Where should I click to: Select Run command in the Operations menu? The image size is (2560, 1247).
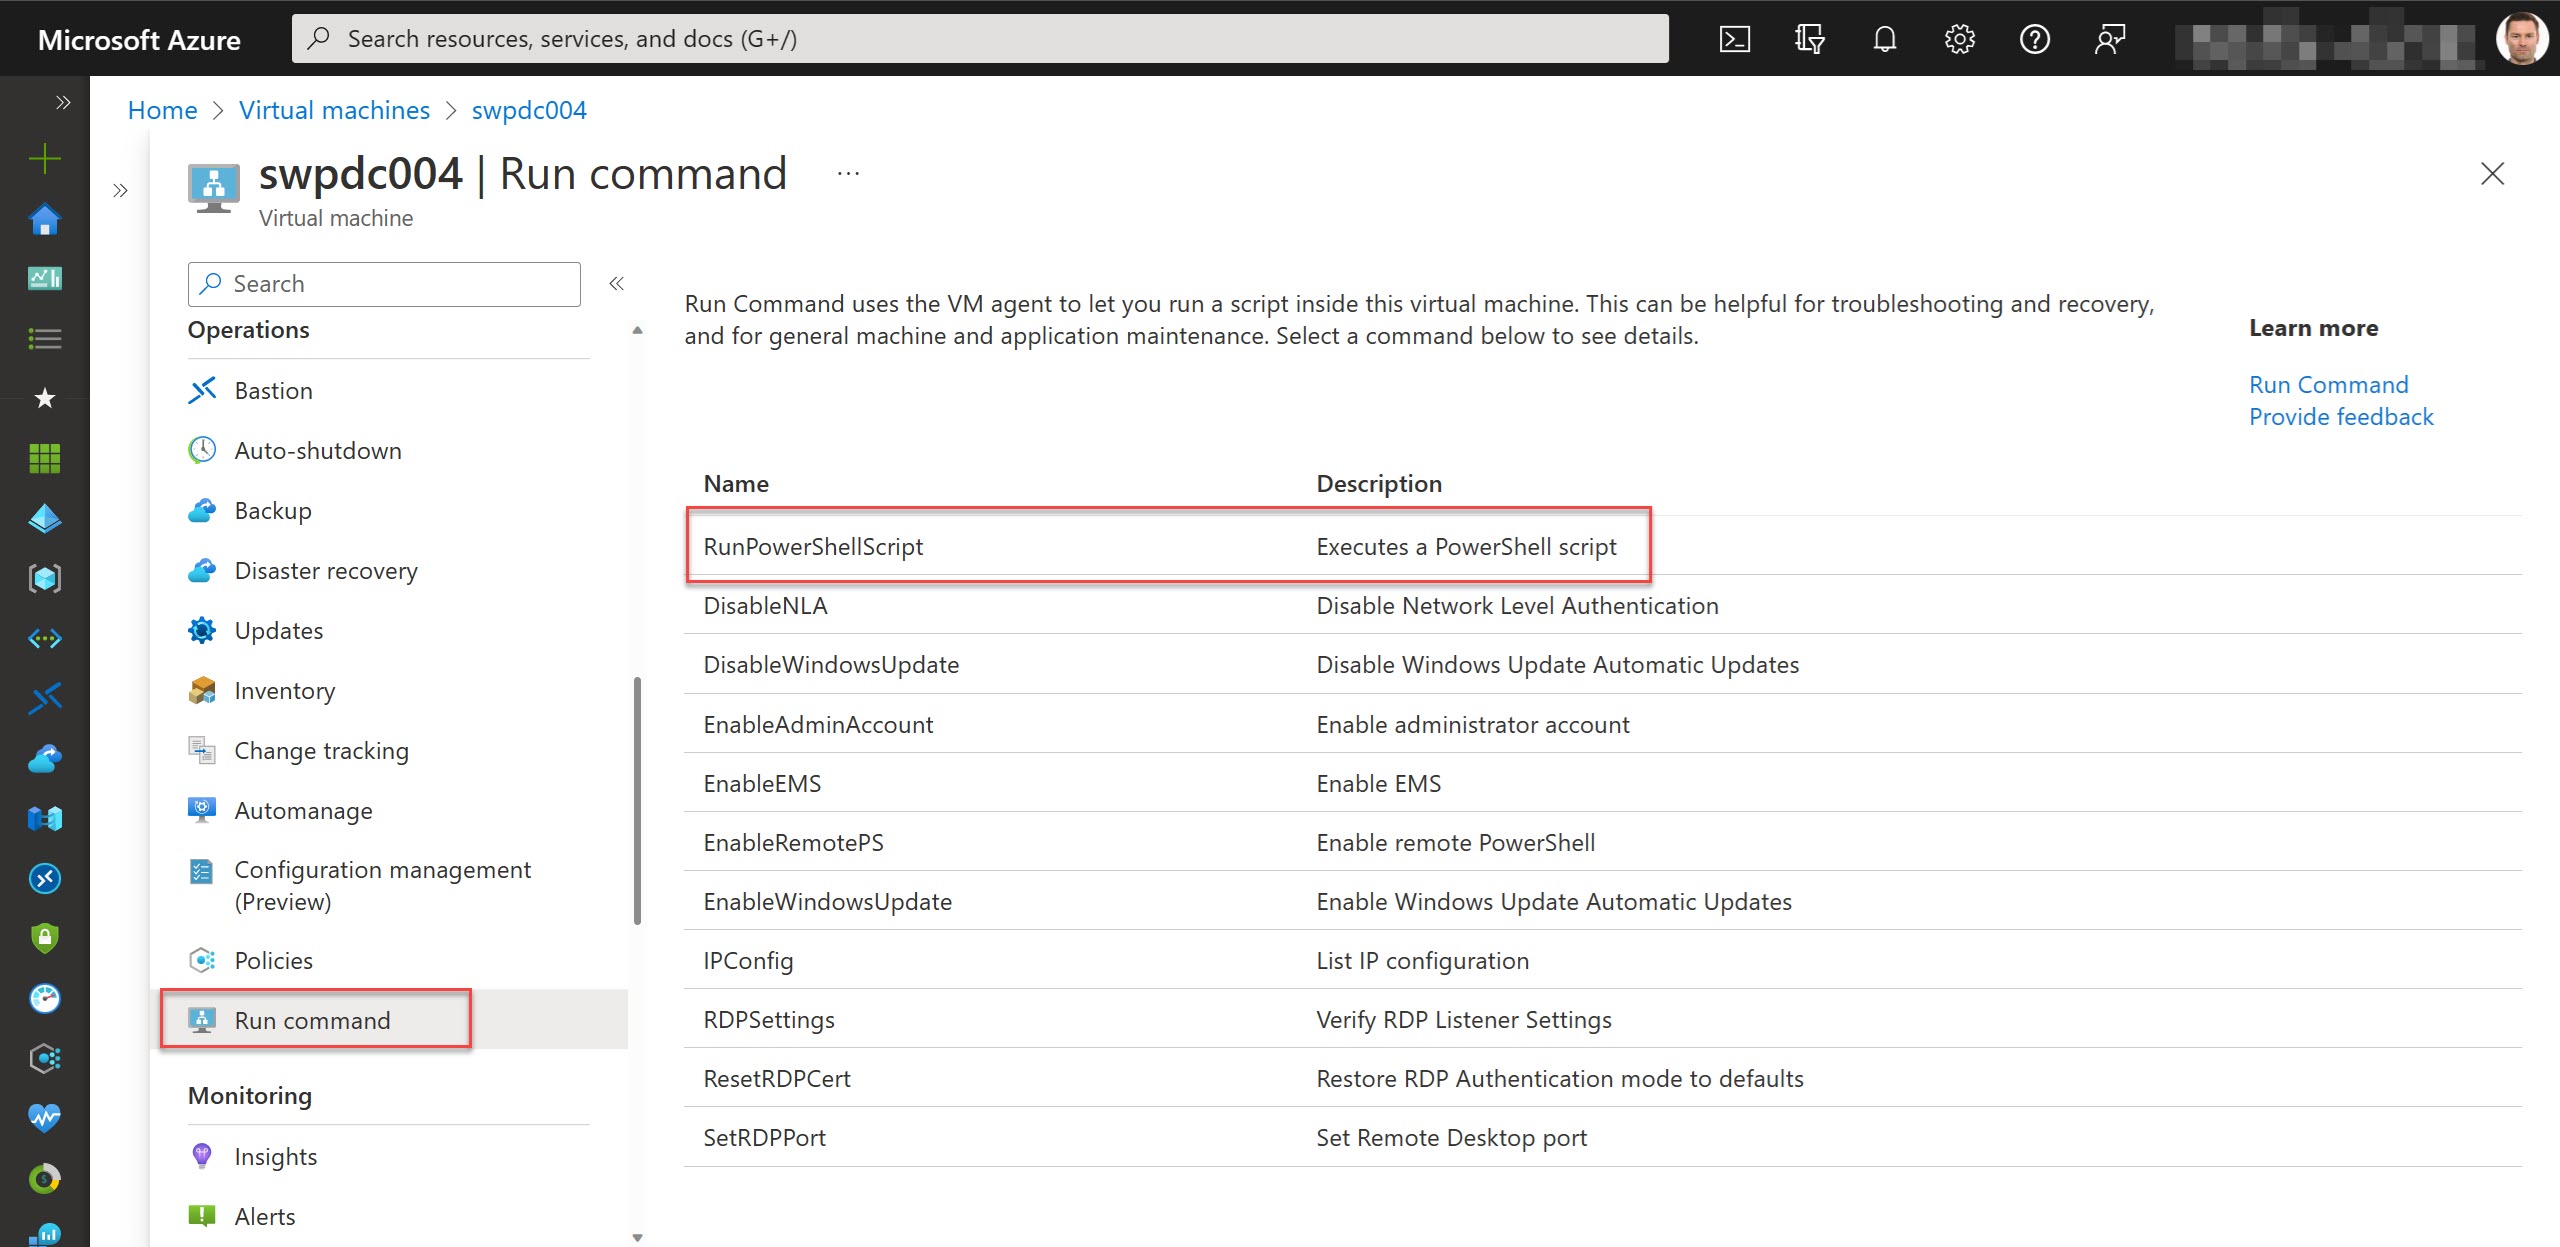pos(312,1020)
